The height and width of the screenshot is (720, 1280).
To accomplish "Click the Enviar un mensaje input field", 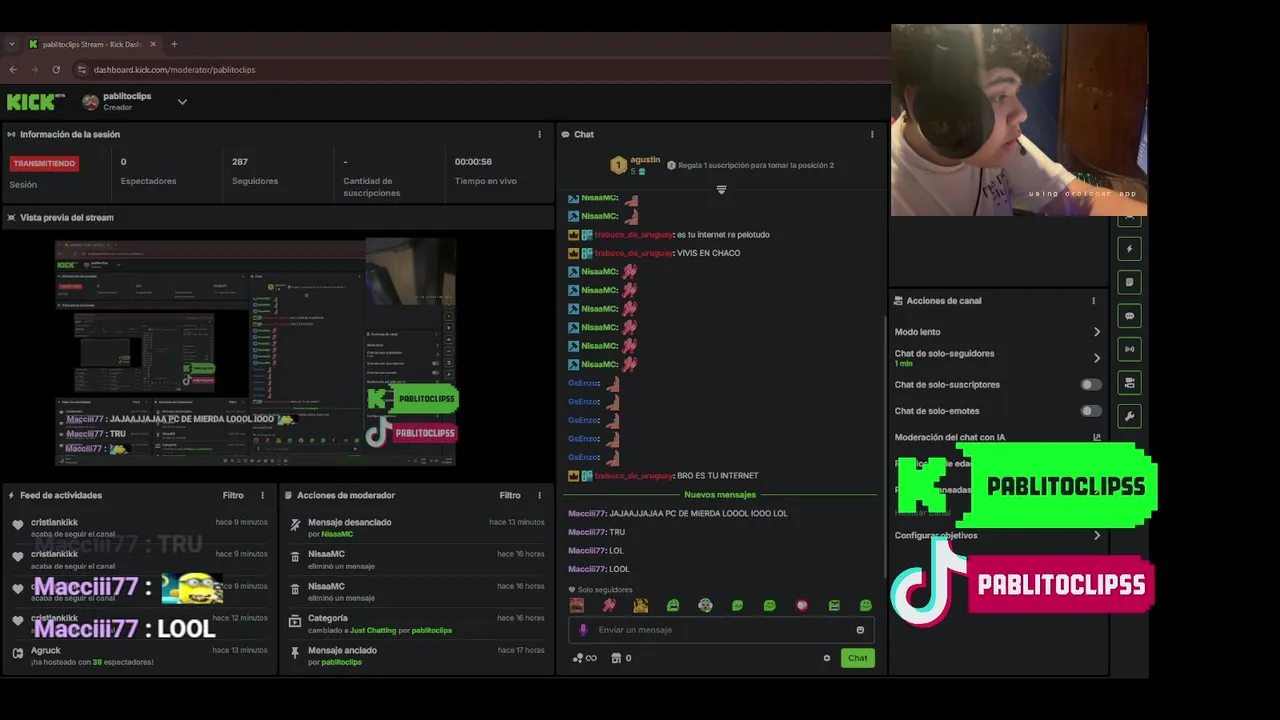I will pos(721,630).
